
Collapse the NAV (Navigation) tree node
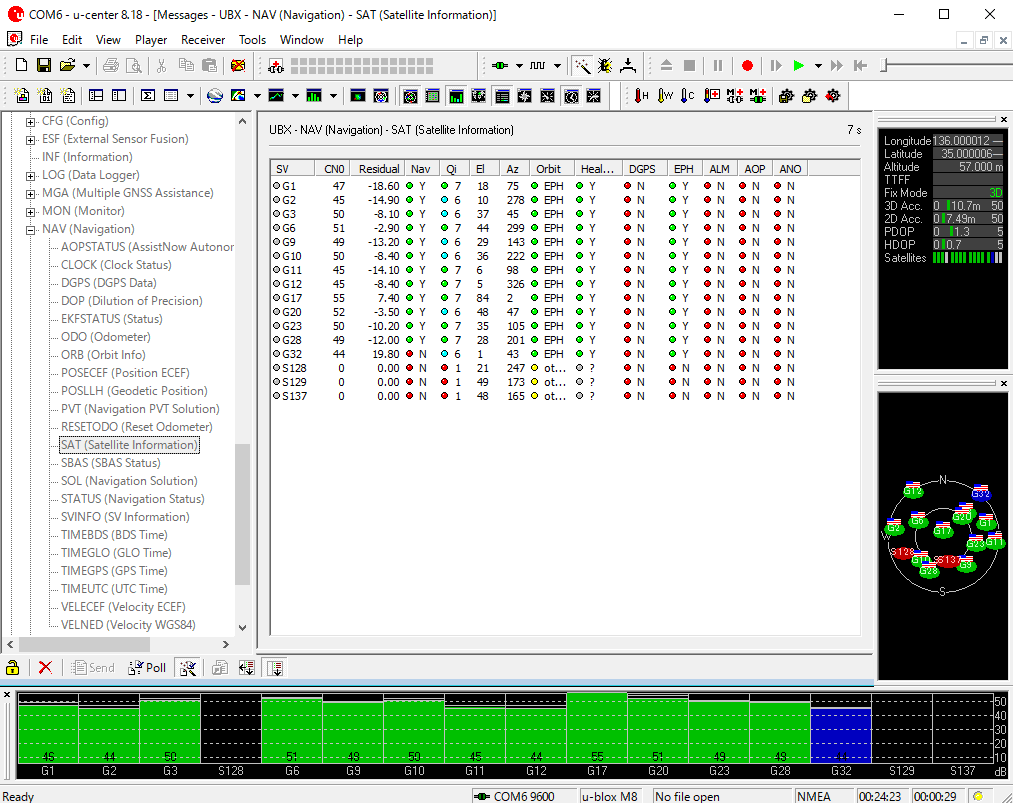[30, 229]
